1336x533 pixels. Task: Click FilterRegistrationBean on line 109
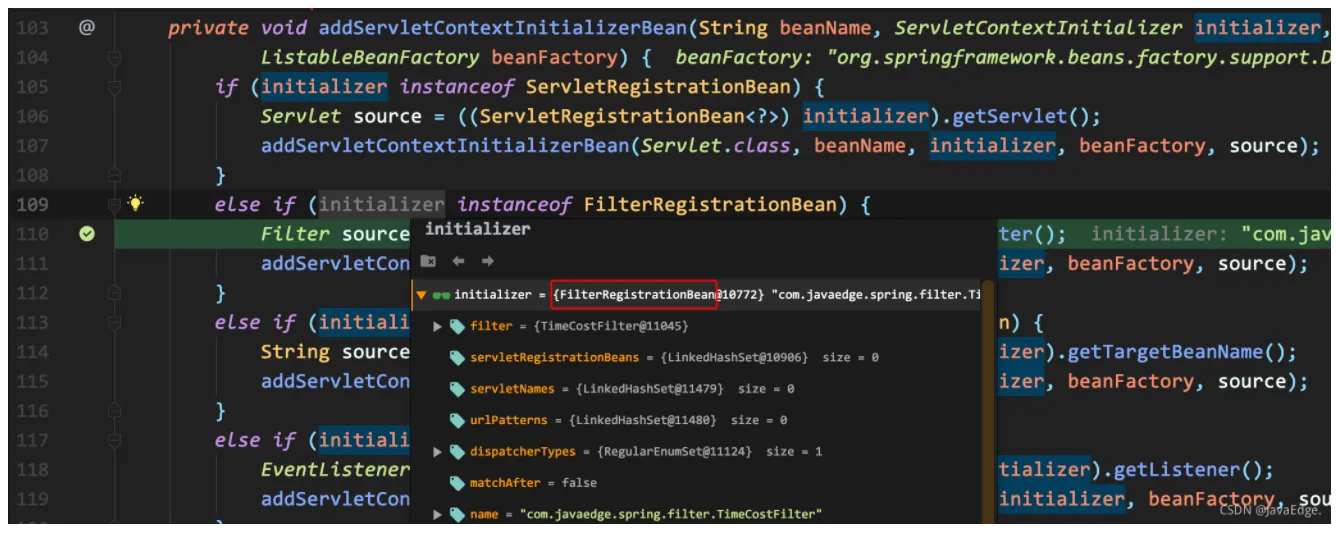(710, 205)
